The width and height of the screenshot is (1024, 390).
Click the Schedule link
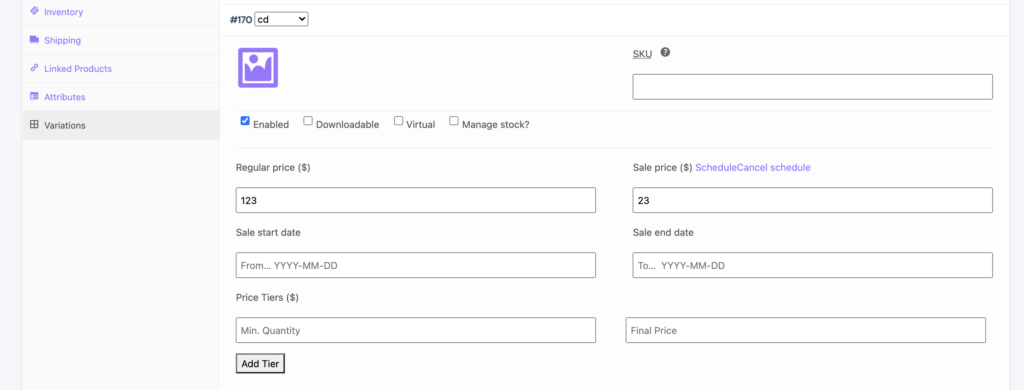tap(716, 167)
